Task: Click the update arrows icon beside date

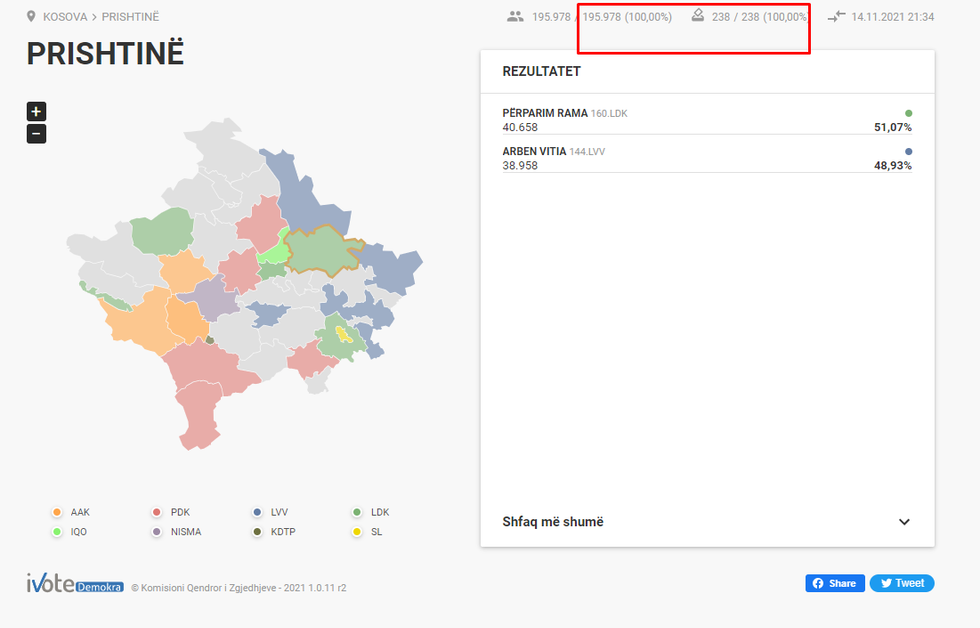Action: click(x=836, y=17)
